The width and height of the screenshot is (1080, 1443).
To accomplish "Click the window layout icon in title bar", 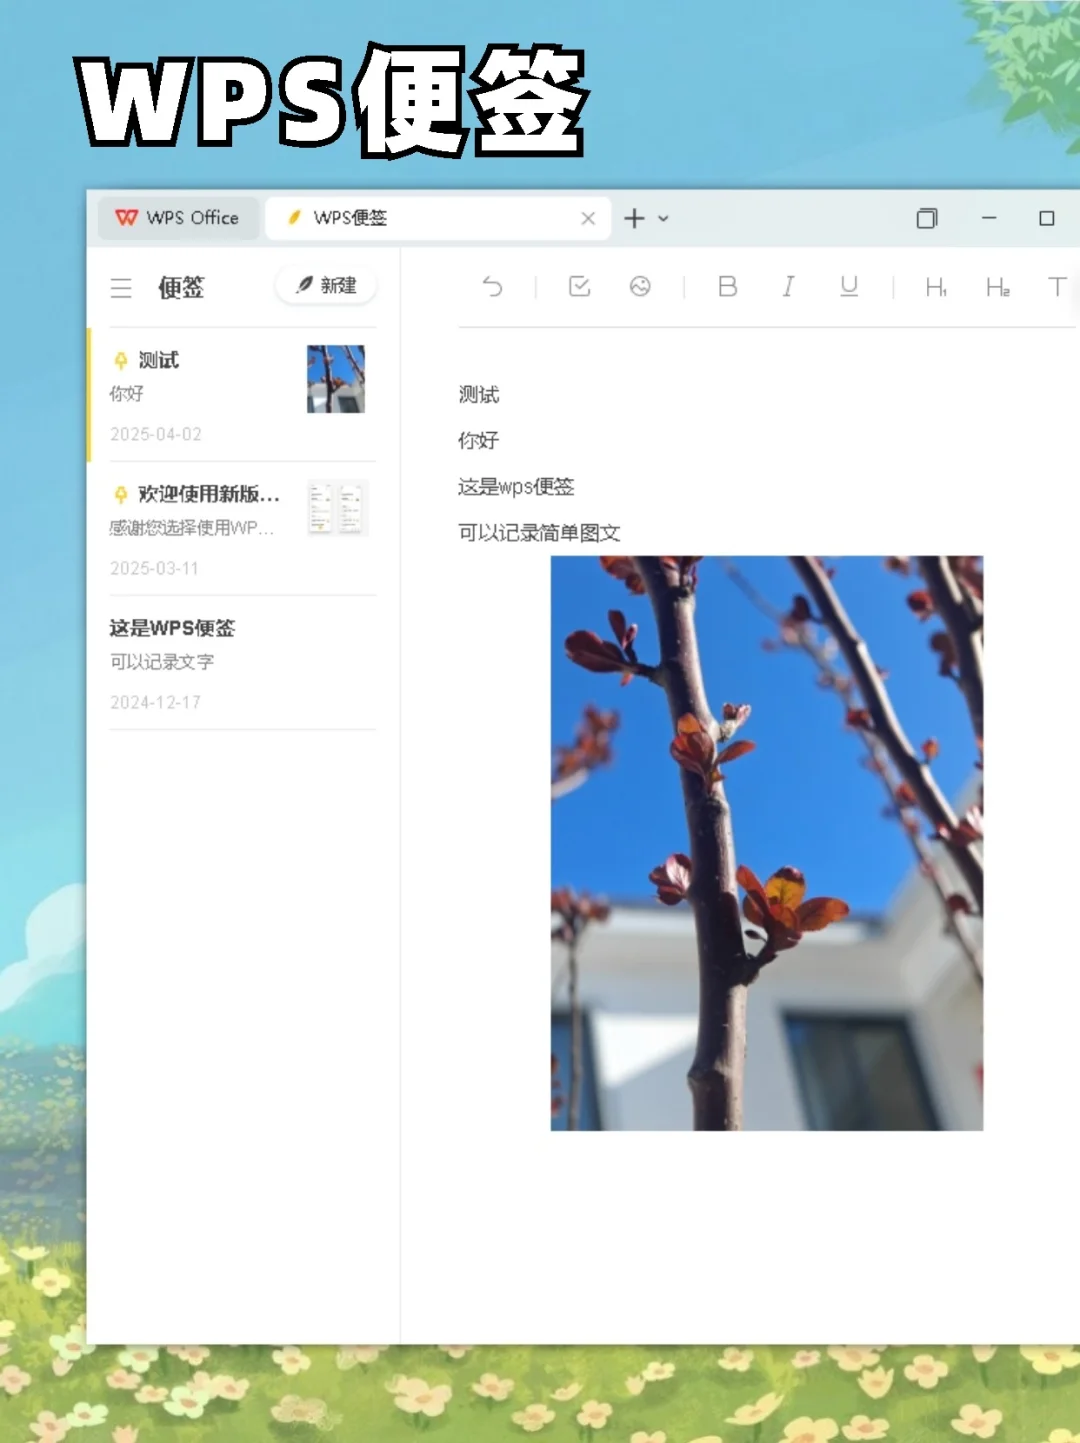I will tap(927, 218).
